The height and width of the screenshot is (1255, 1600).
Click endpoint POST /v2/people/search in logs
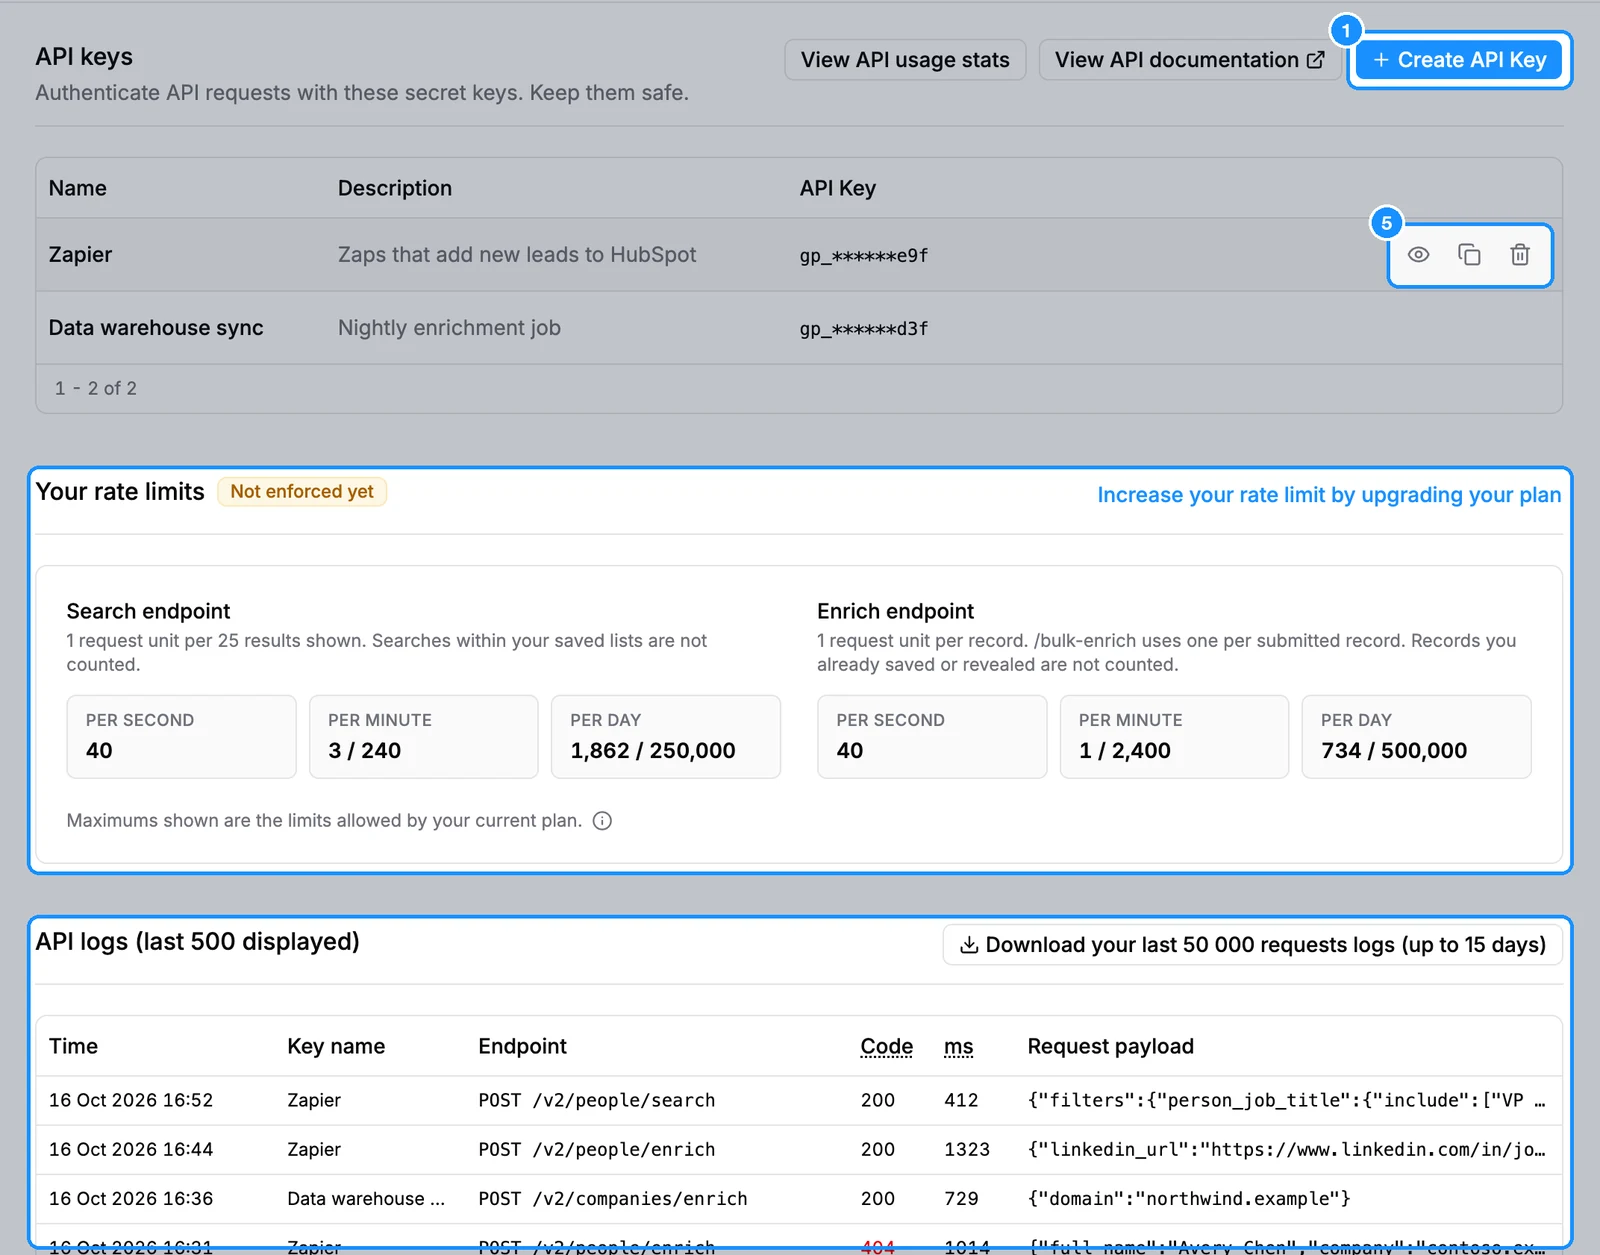pos(597,1100)
